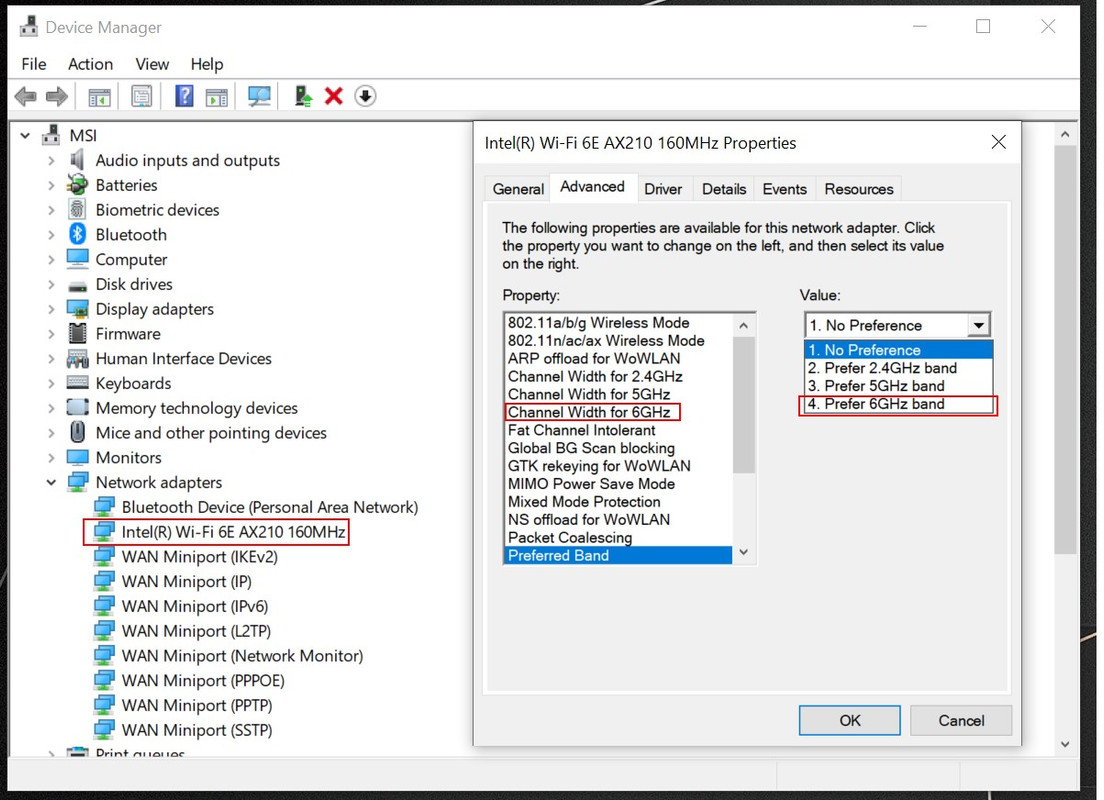Click Device Manager scrollbar up arrow
This screenshot has width=1104, height=800.
pyautogui.click(x=1065, y=134)
